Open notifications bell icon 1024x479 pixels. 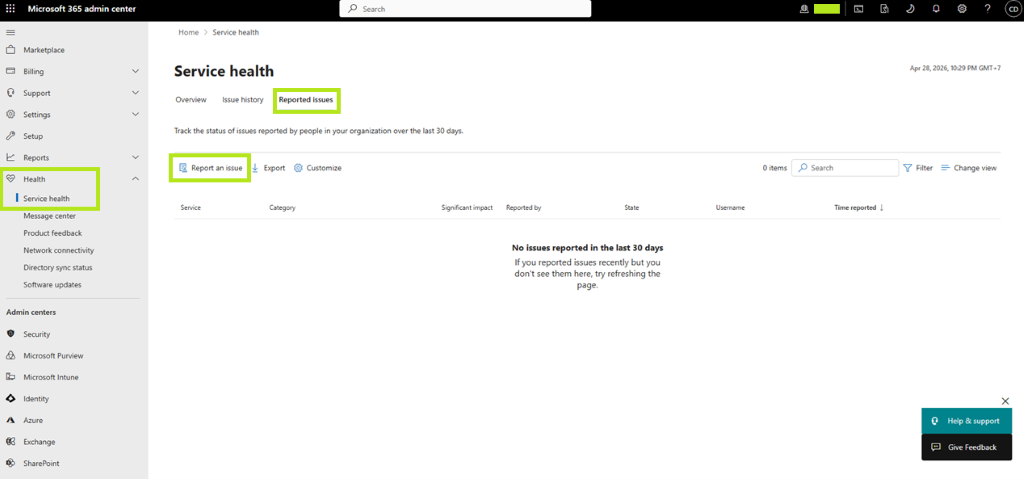(x=936, y=8)
